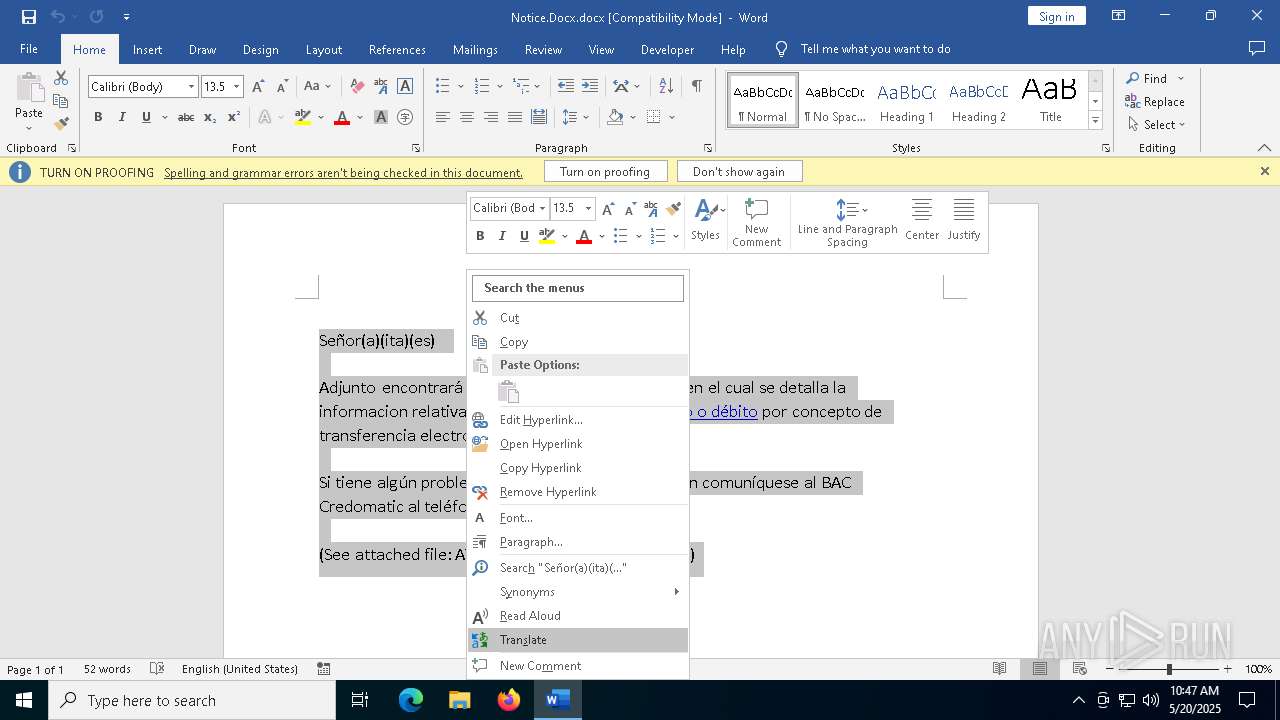Open the Borders dropdown arrow in ribbon

672,117
